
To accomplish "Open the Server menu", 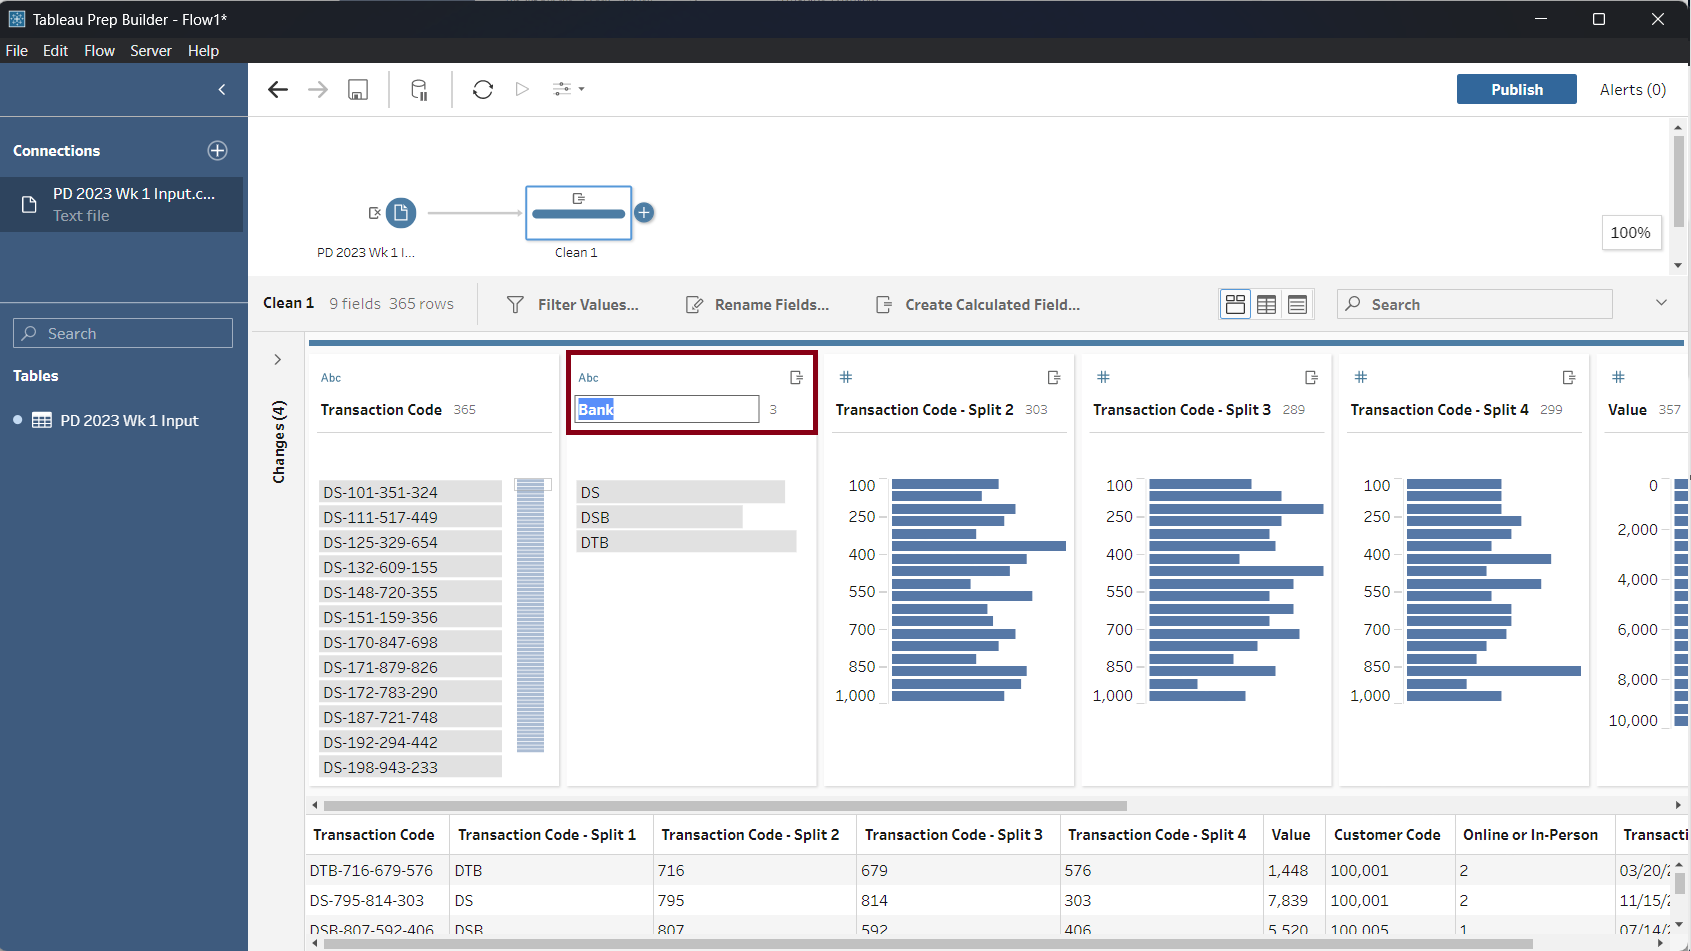I will 151,51.
